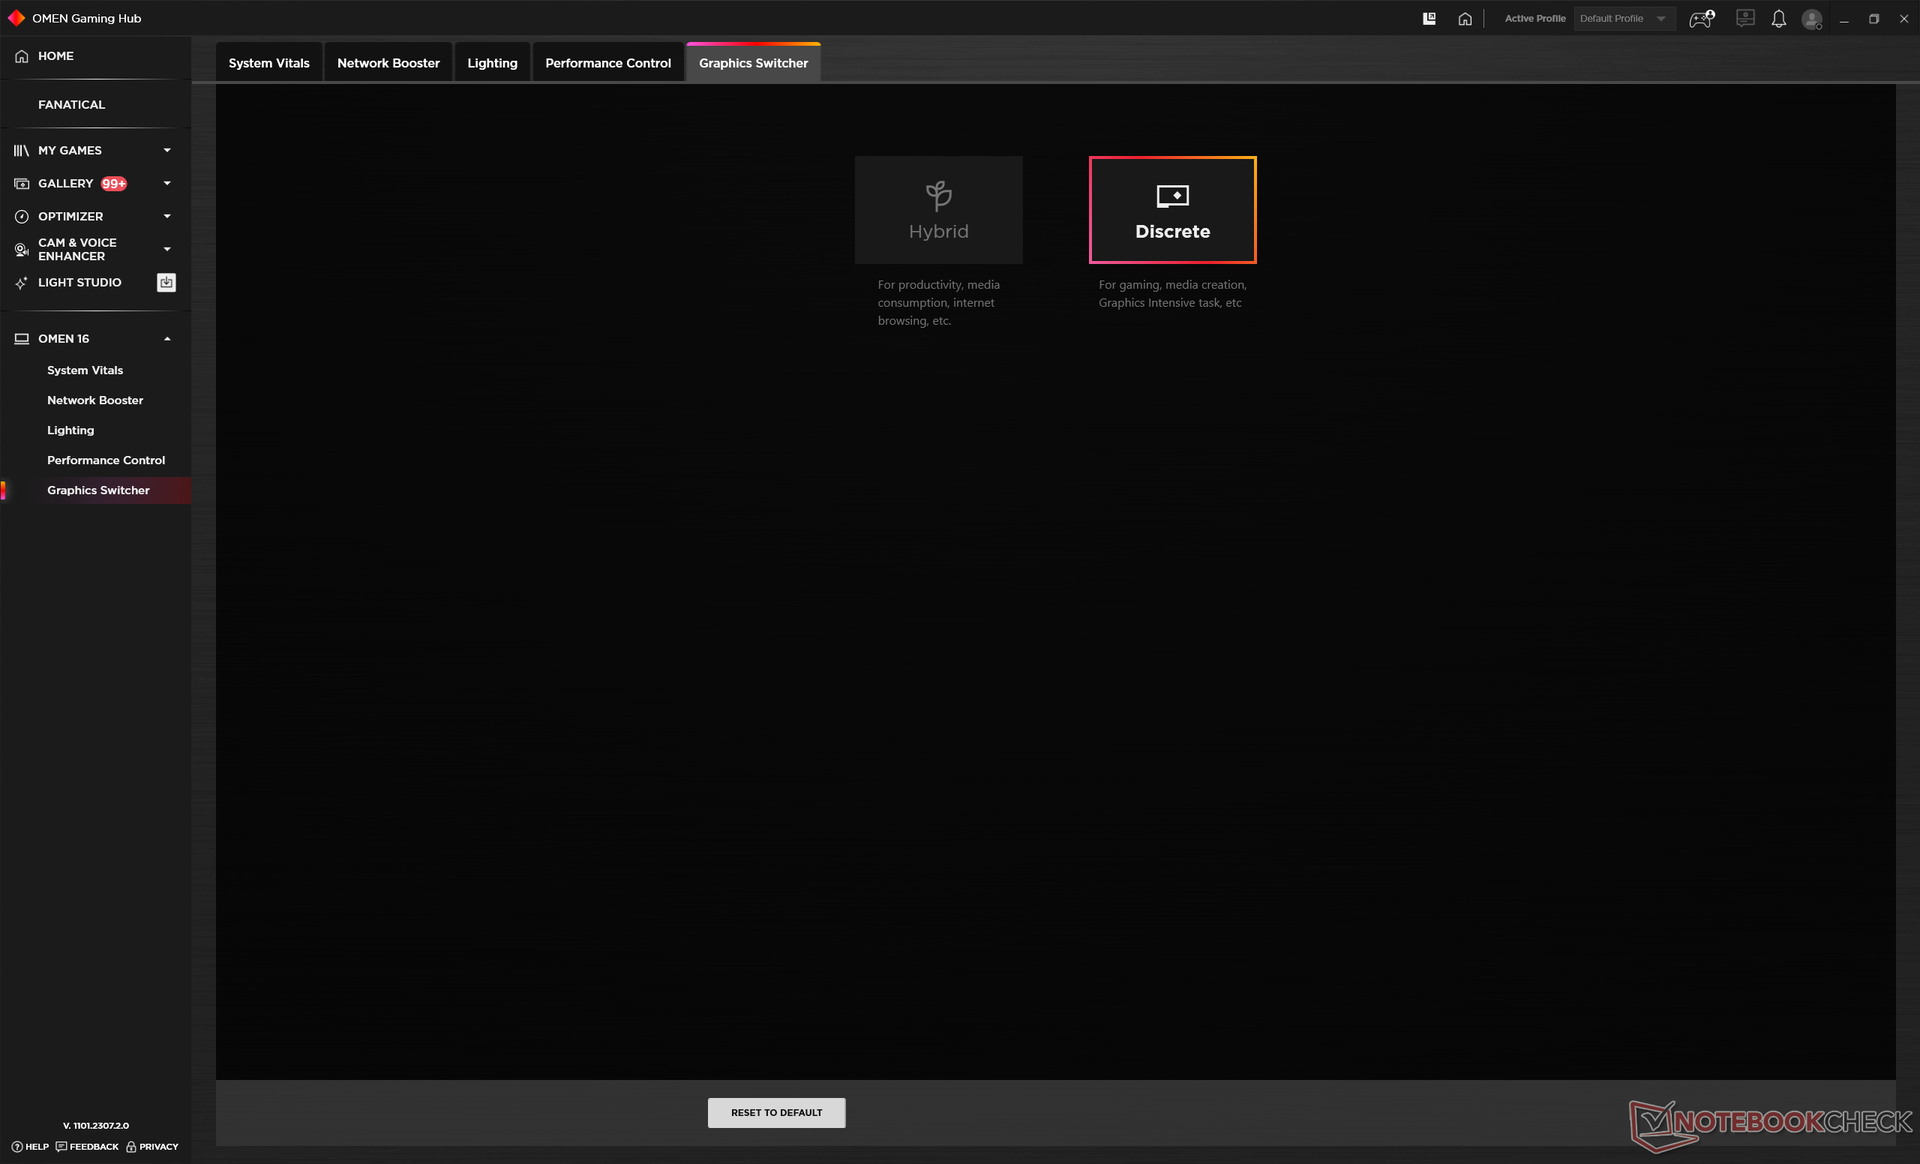The width and height of the screenshot is (1920, 1164).
Task: Collapse the OMEN 16 section
Action: click(x=167, y=339)
